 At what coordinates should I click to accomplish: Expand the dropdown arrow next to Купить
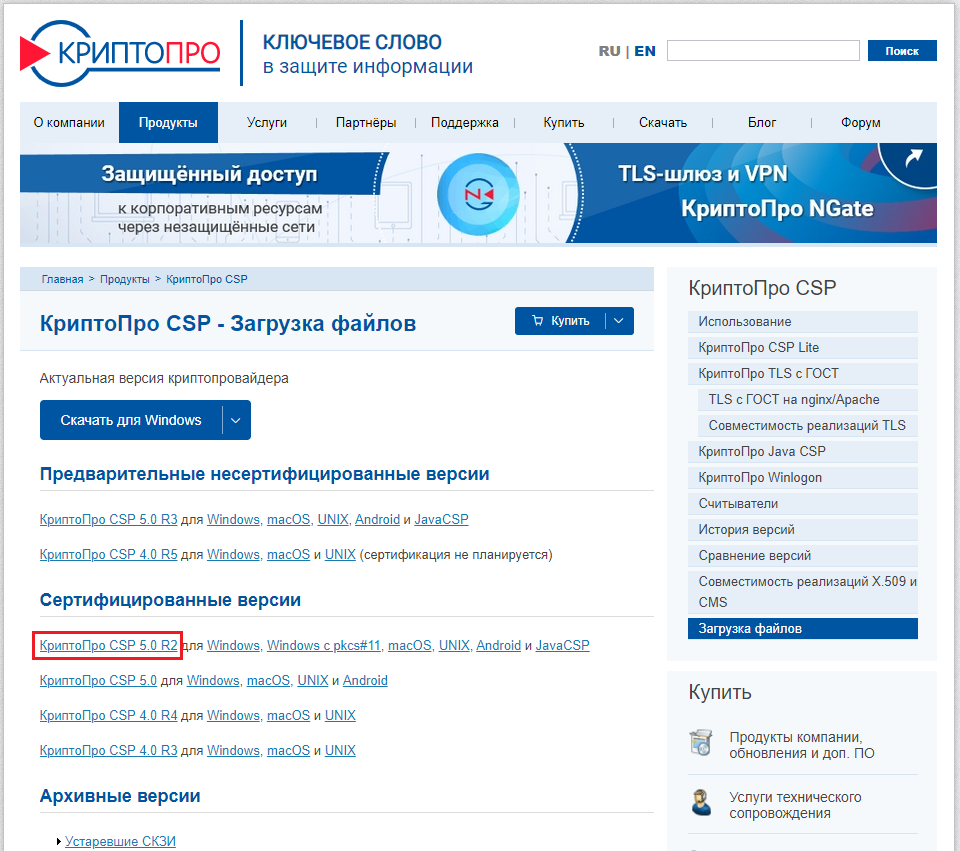click(x=620, y=320)
